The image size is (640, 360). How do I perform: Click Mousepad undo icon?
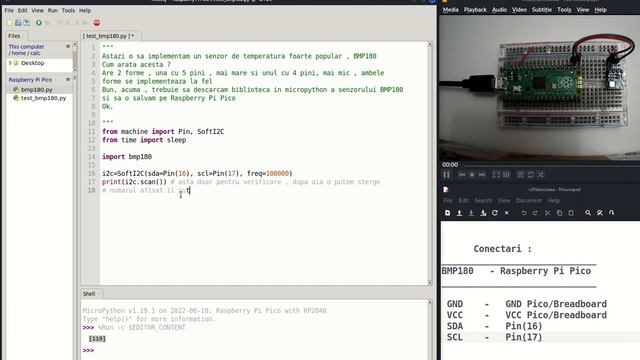click(x=524, y=213)
